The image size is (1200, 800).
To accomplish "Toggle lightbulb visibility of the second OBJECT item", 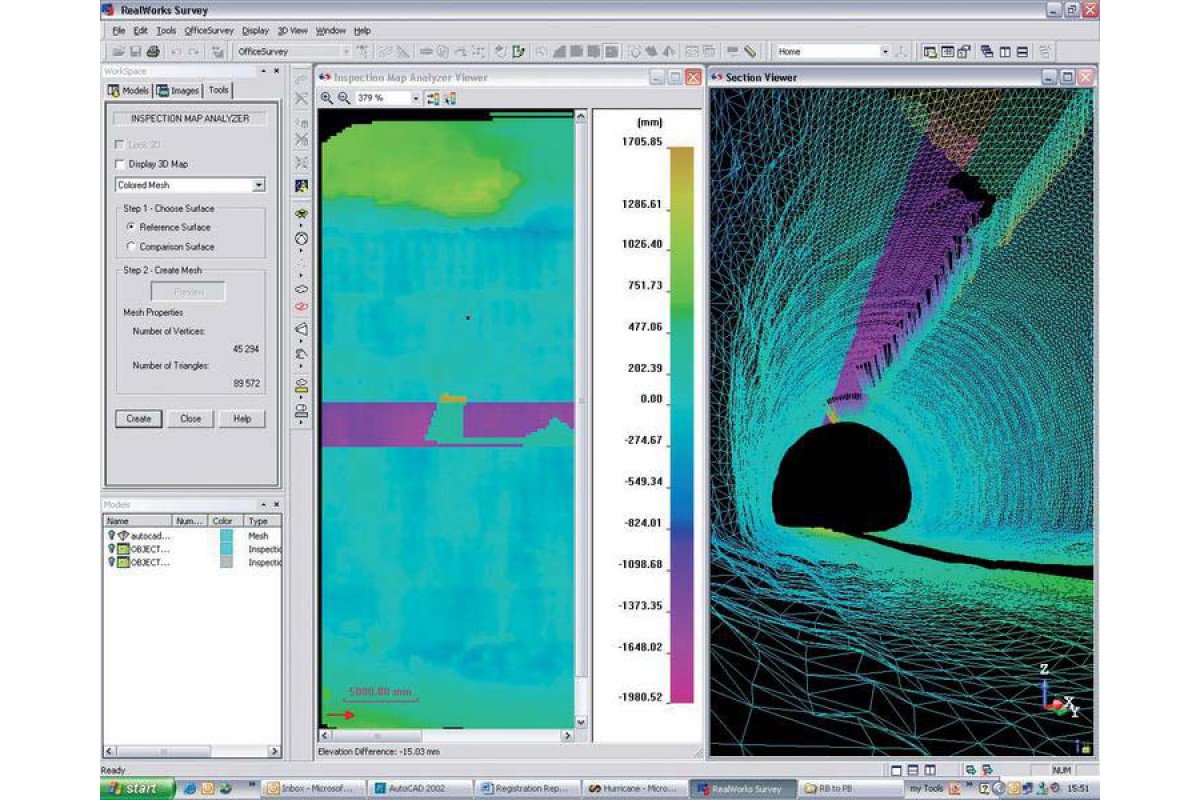I will [x=111, y=562].
